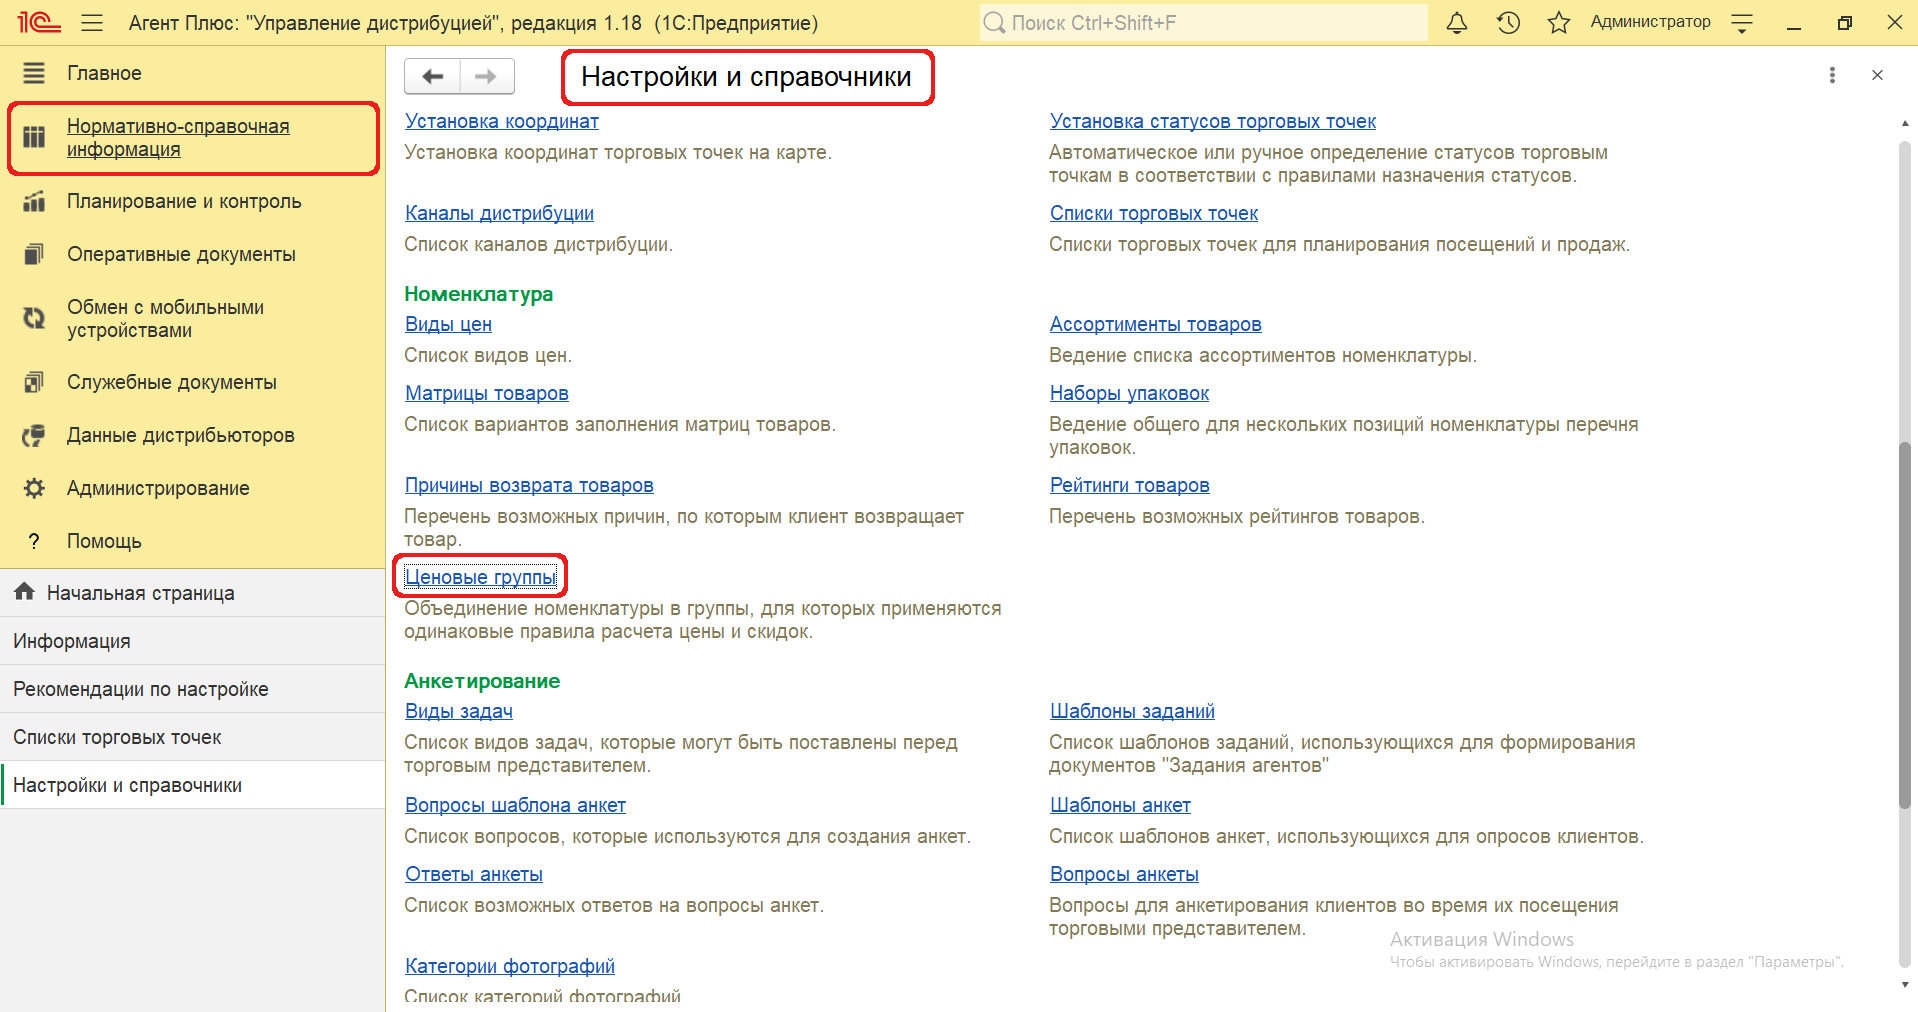The width and height of the screenshot is (1918, 1012).
Task: Switch to Списки торговых точек tab
Action: (x=192, y=737)
